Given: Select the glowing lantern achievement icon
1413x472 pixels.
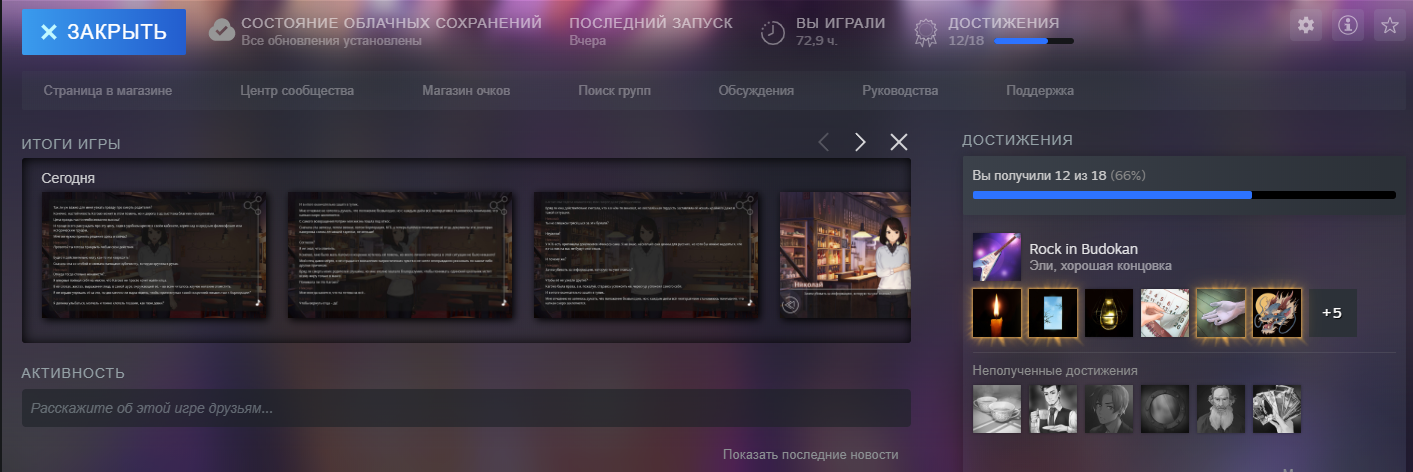Looking at the screenshot, I should 1109,313.
